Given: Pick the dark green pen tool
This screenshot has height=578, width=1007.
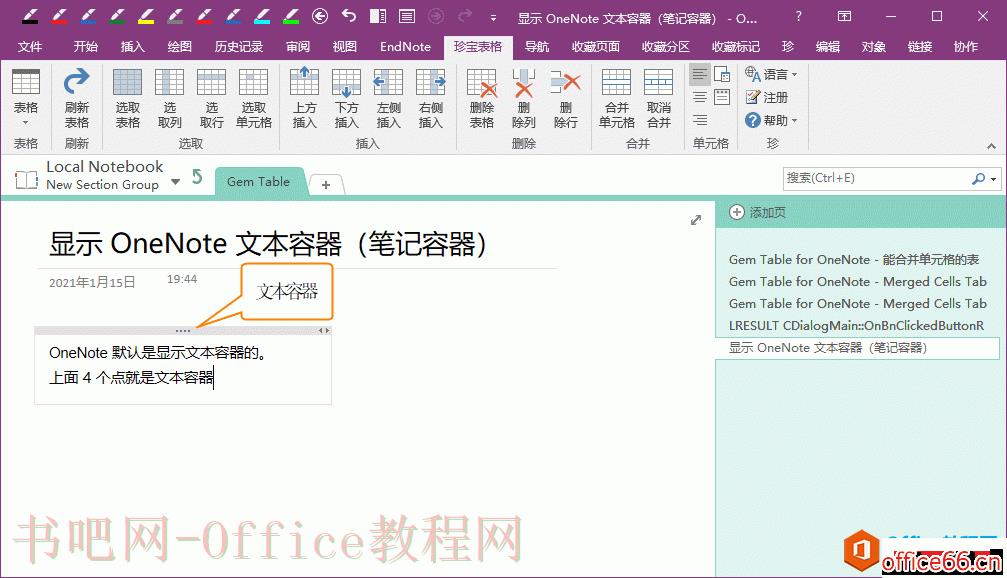Looking at the screenshot, I should pos(117,15).
